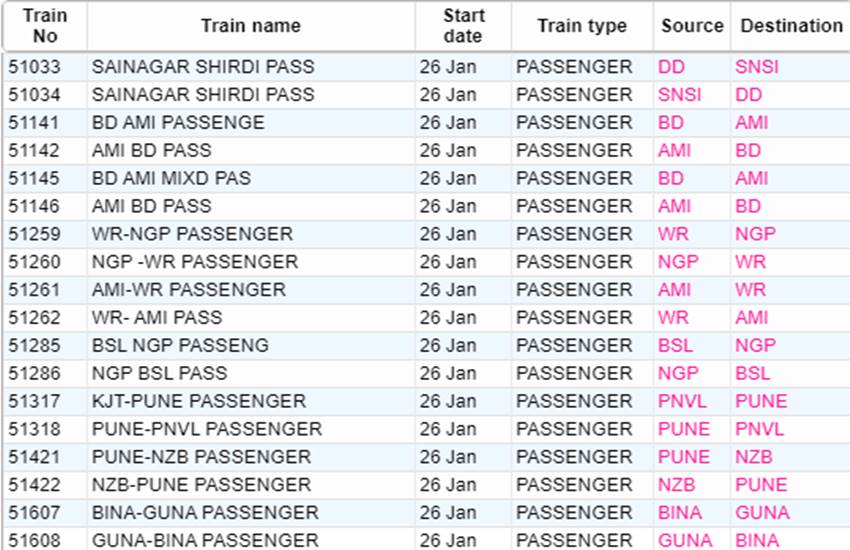Select source link BSL for train 51285
The height and width of the screenshot is (550, 850).
click(x=675, y=345)
